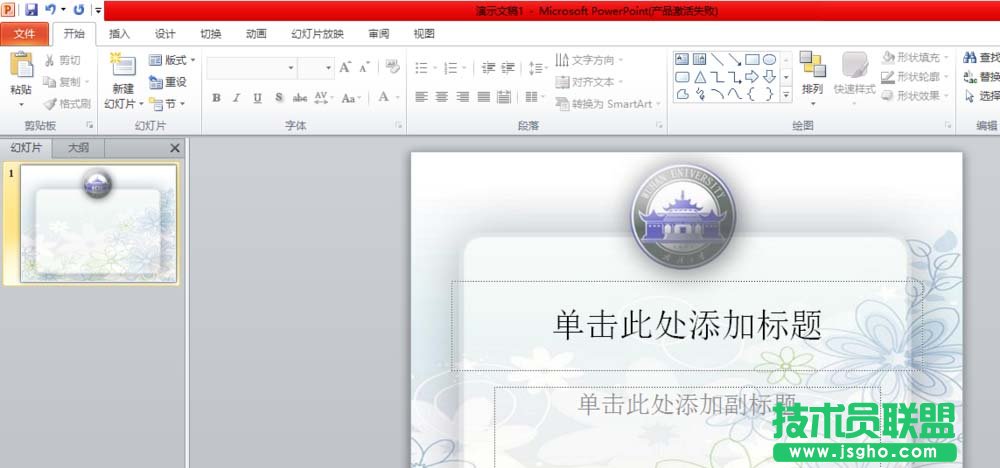1000x468 pixels.
Task: Select the Right Arrow block shape
Action: pos(753,77)
